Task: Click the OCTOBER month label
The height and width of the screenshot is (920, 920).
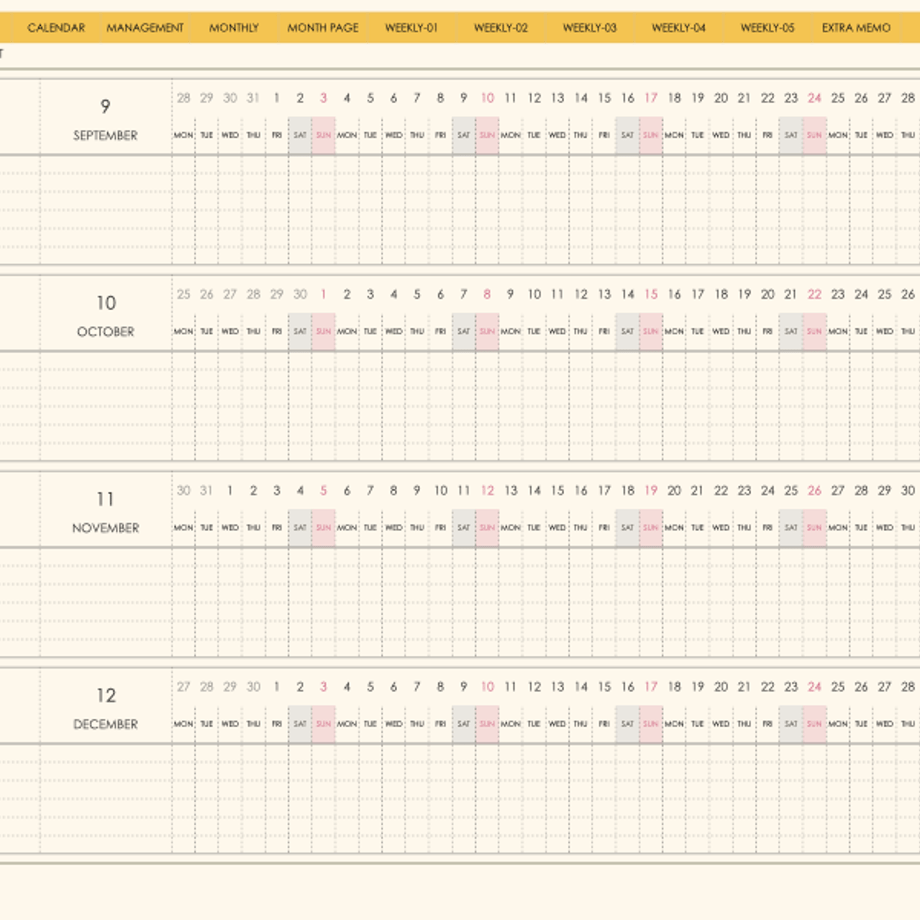Action: click(106, 332)
